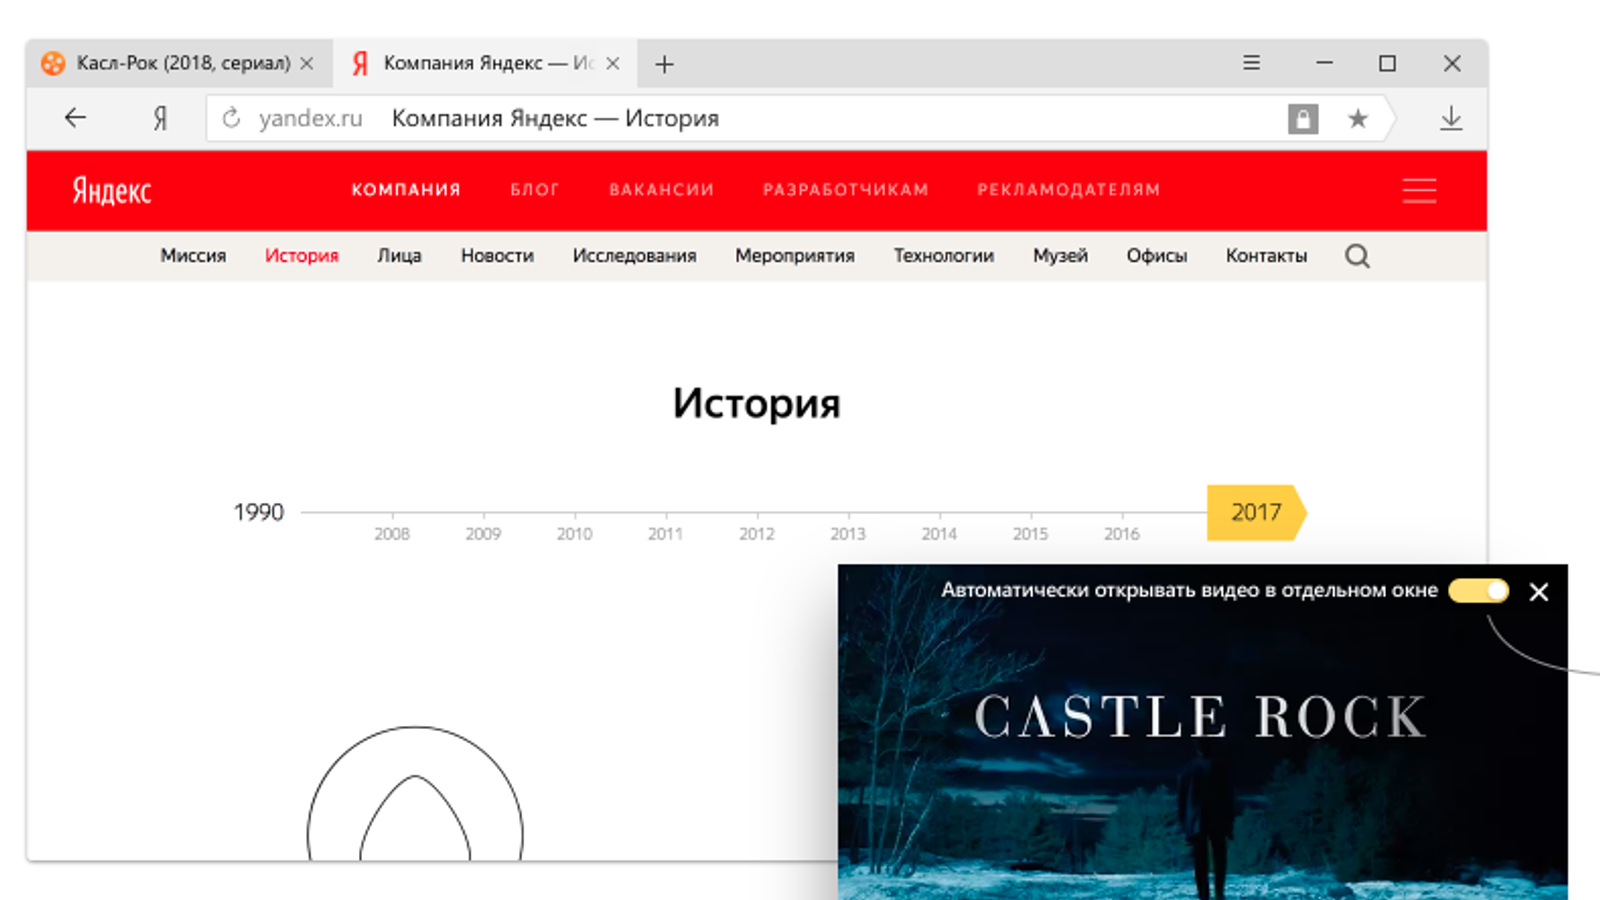This screenshot has height=900, width=1600.
Task: Bookmark the page with the star icon
Action: point(1357,119)
